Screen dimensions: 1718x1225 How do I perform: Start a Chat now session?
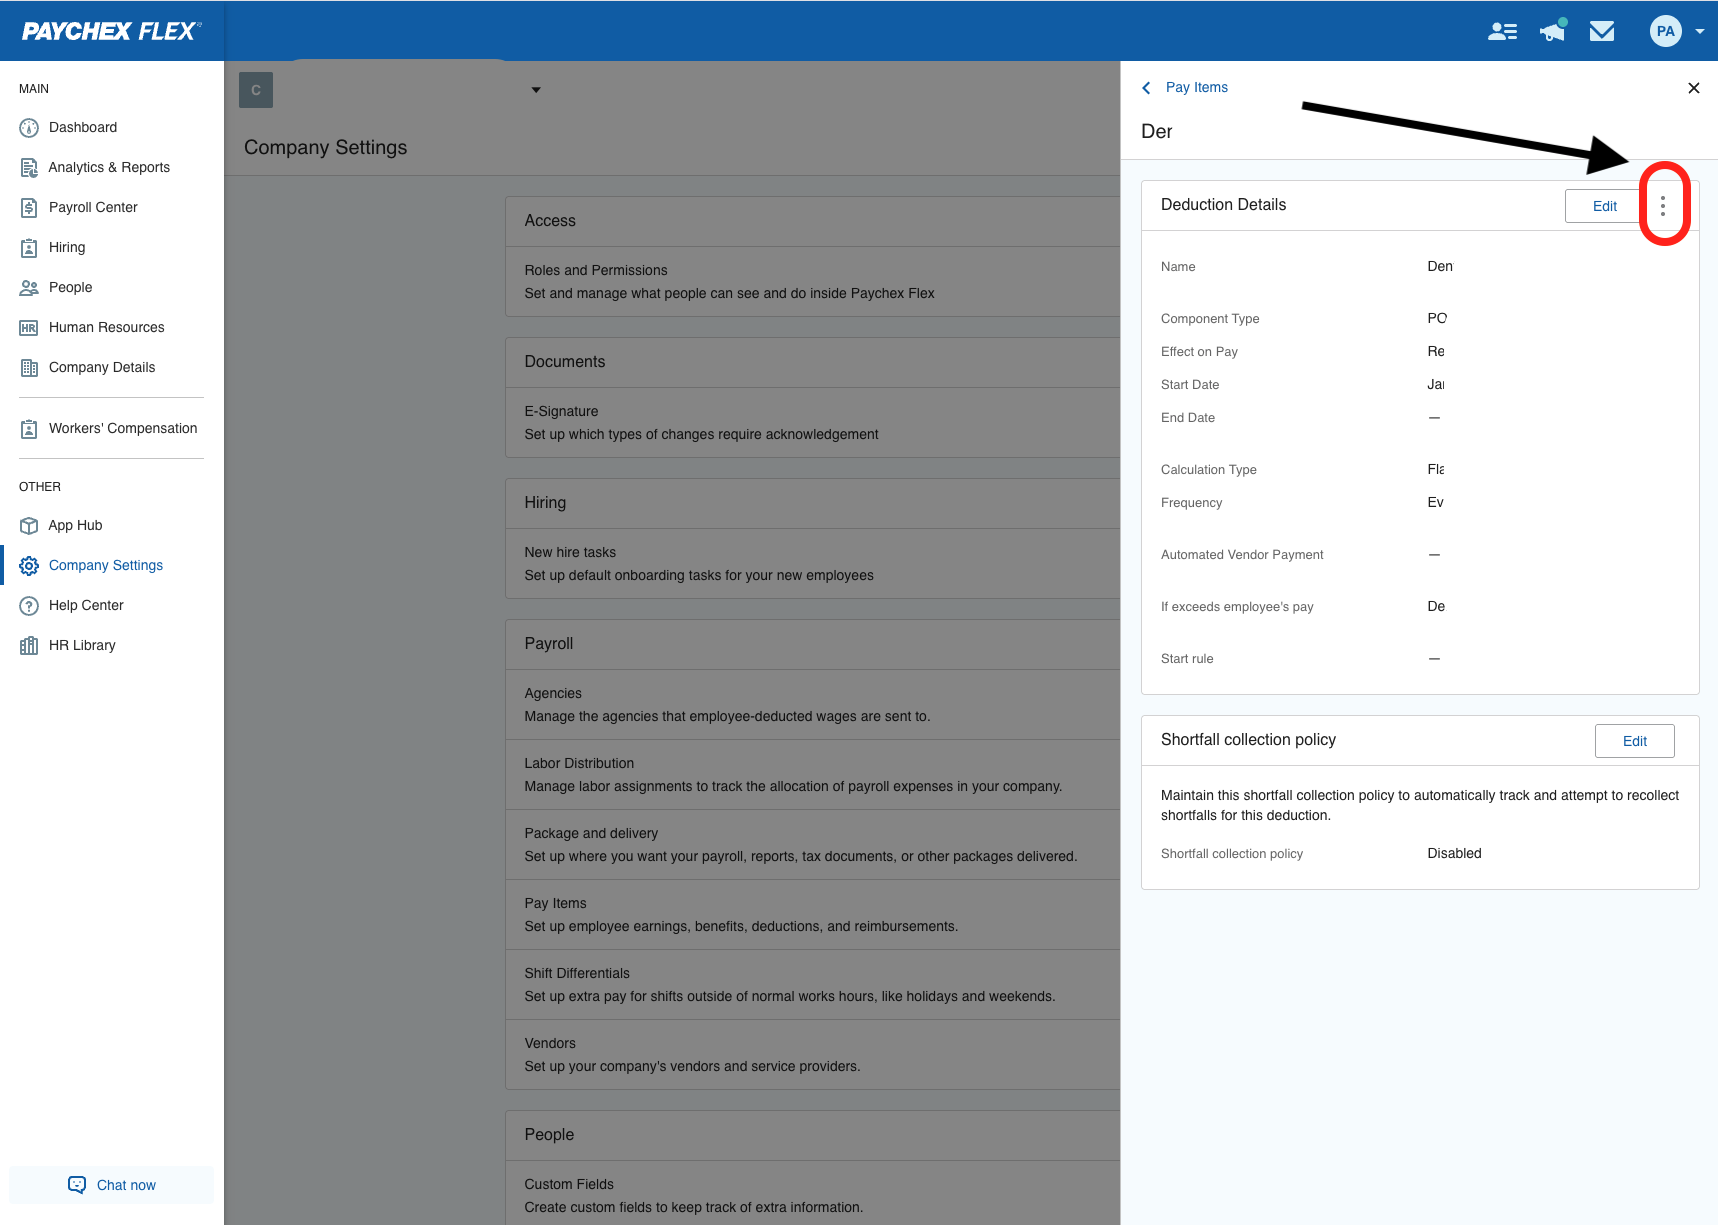(112, 1185)
